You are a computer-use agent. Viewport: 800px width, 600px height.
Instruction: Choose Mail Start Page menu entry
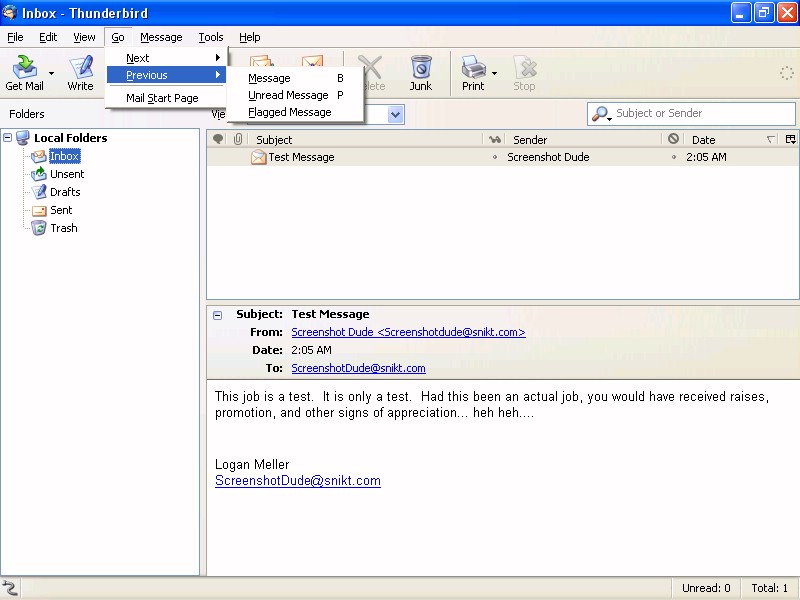[166, 98]
